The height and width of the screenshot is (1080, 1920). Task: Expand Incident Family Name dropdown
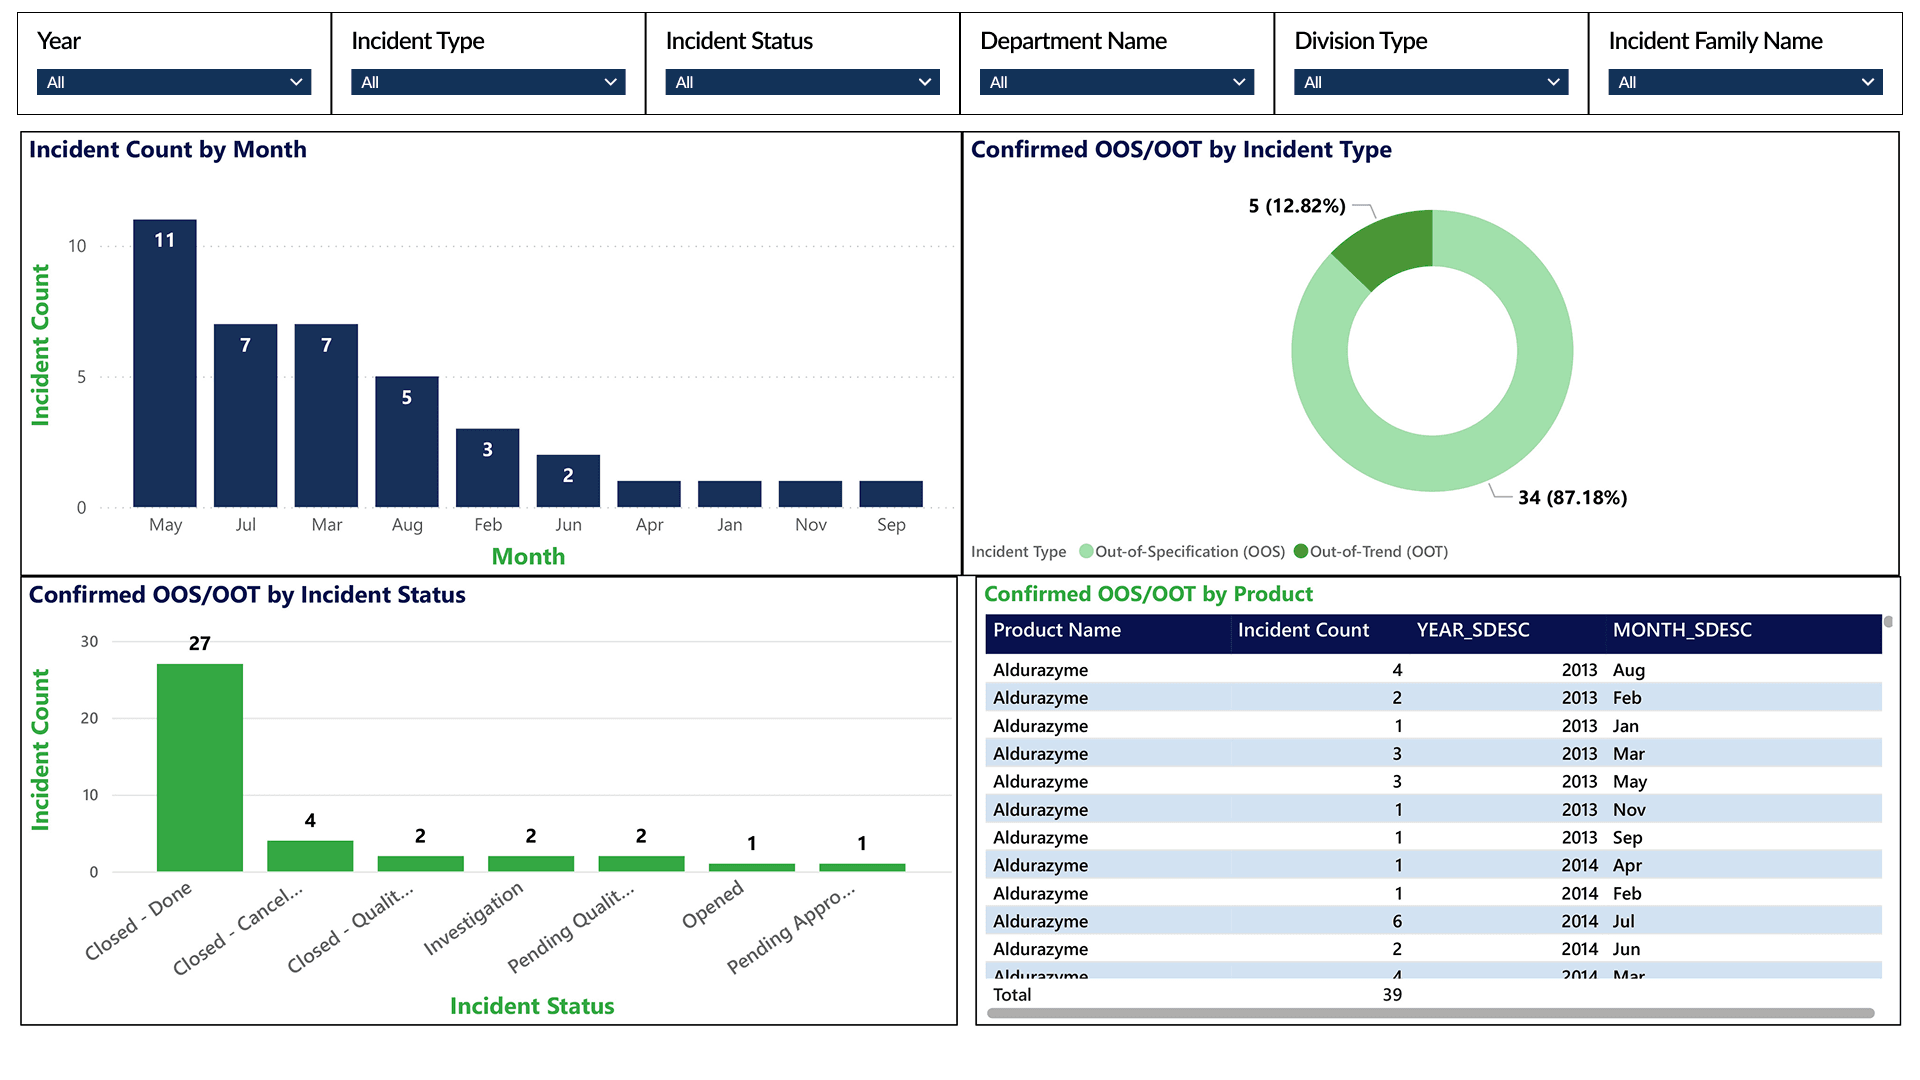click(x=1744, y=82)
